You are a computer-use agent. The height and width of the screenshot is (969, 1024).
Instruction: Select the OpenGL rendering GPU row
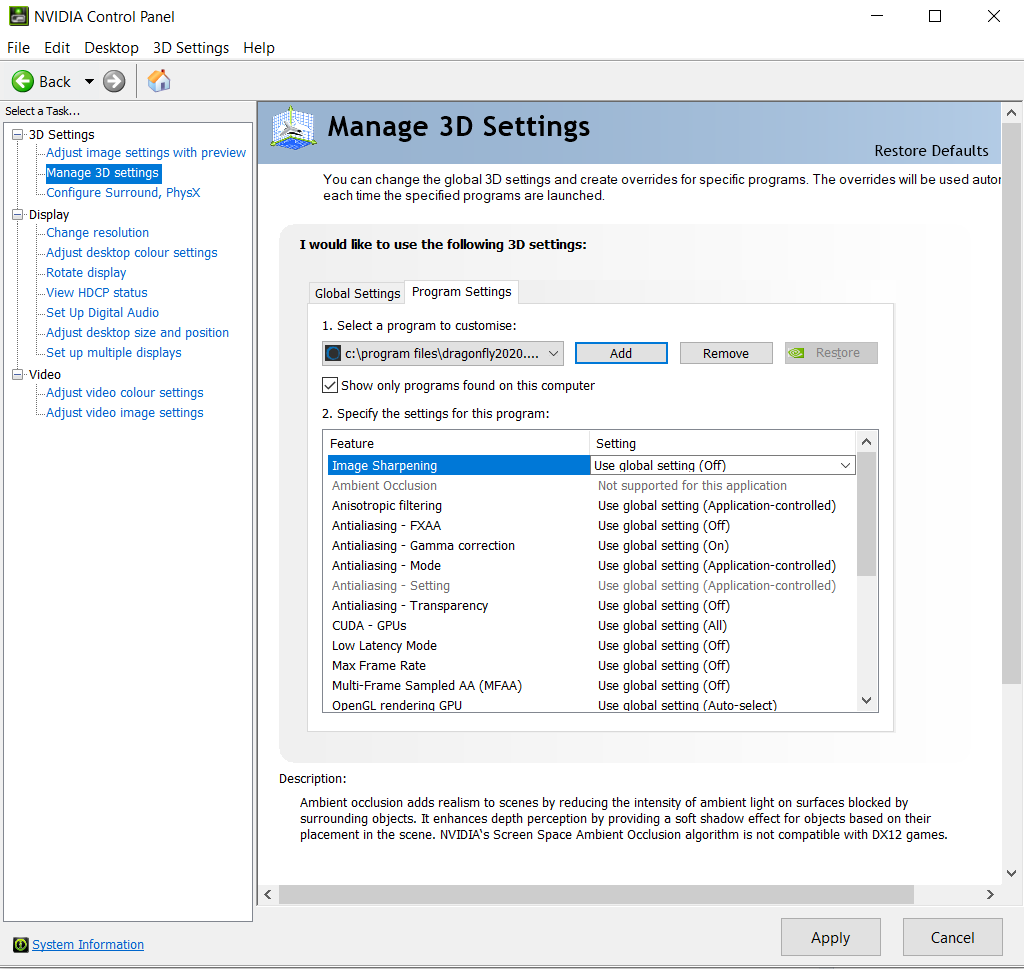[591, 705]
